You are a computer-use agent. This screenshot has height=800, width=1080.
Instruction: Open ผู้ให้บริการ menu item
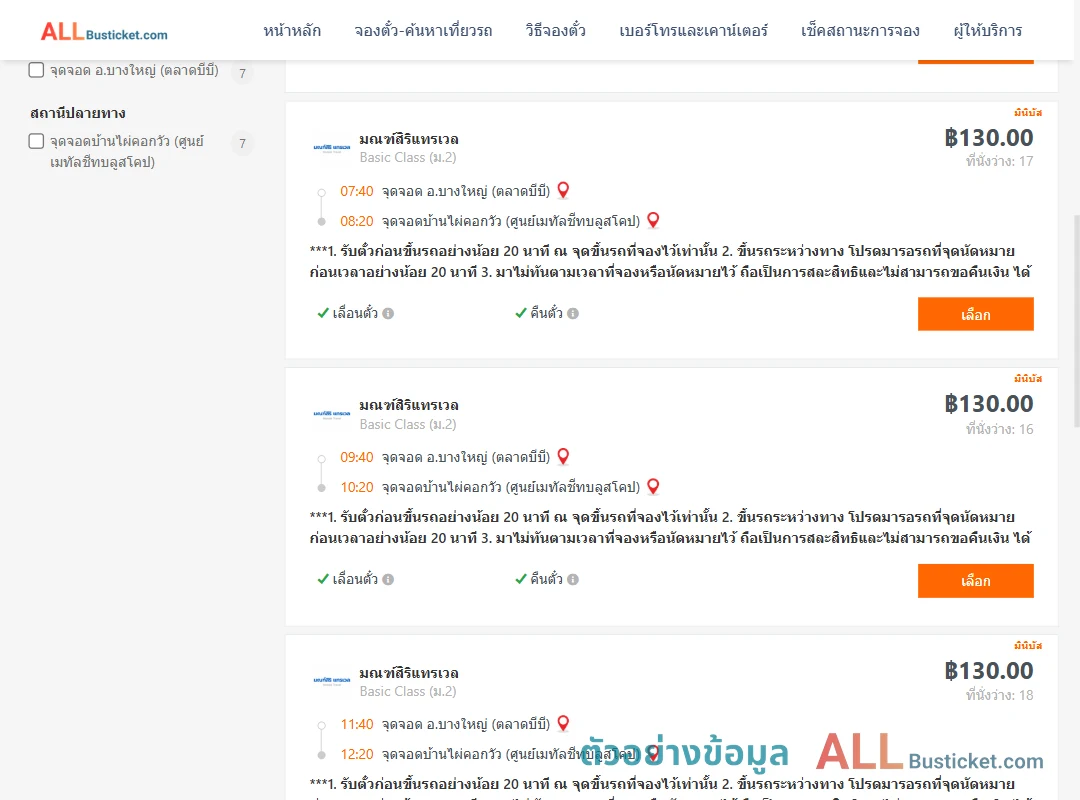[x=988, y=31]
